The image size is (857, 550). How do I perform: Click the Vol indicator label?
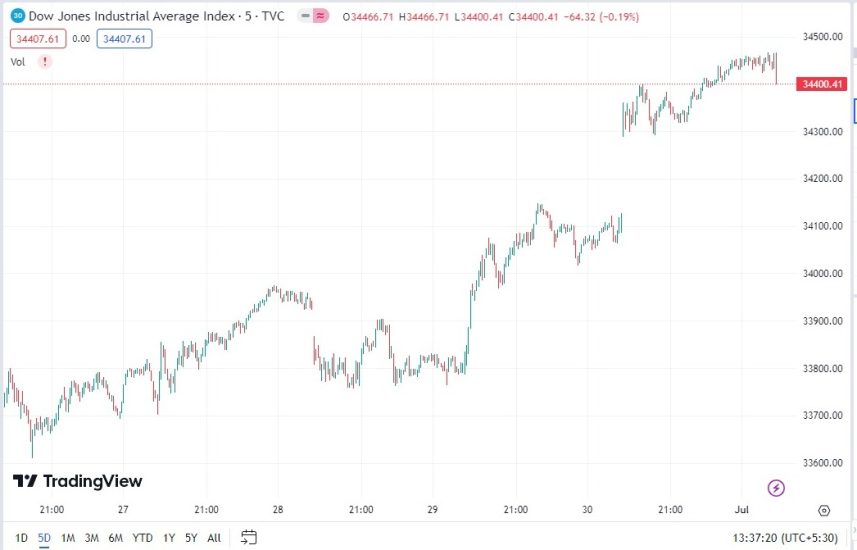18,61
